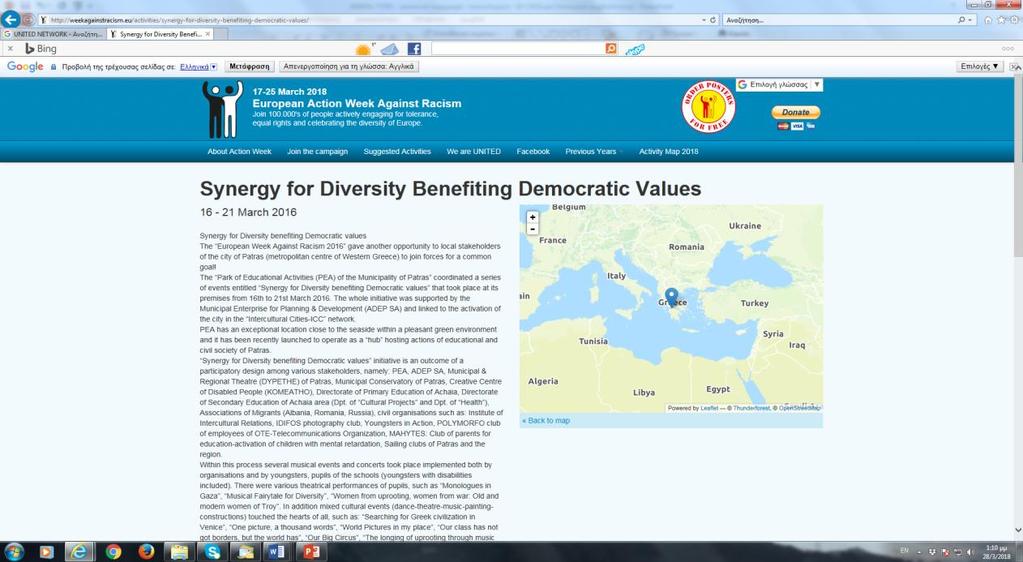Image resolution: width=1023 pixels, height=562 pixels.
Task: Click the EN language indicator in the tray
Action: (x=904, y=551)
